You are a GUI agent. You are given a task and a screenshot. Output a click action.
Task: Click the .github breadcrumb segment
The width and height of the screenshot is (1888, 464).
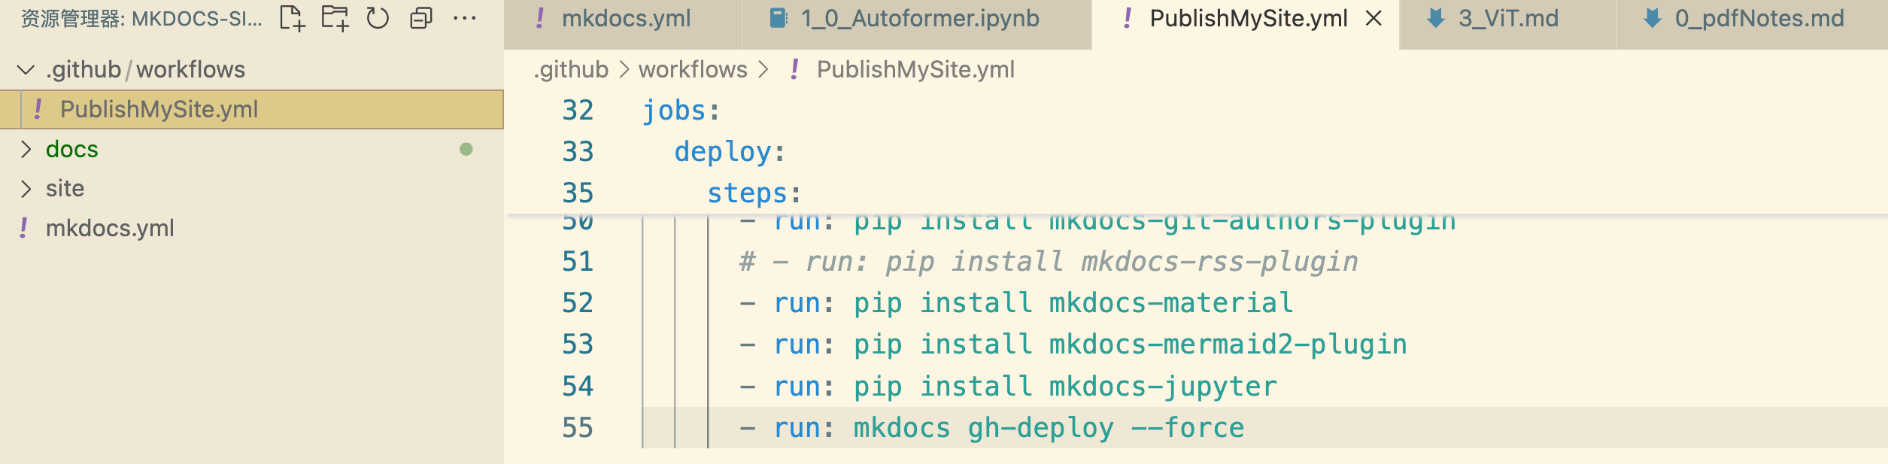571,69
